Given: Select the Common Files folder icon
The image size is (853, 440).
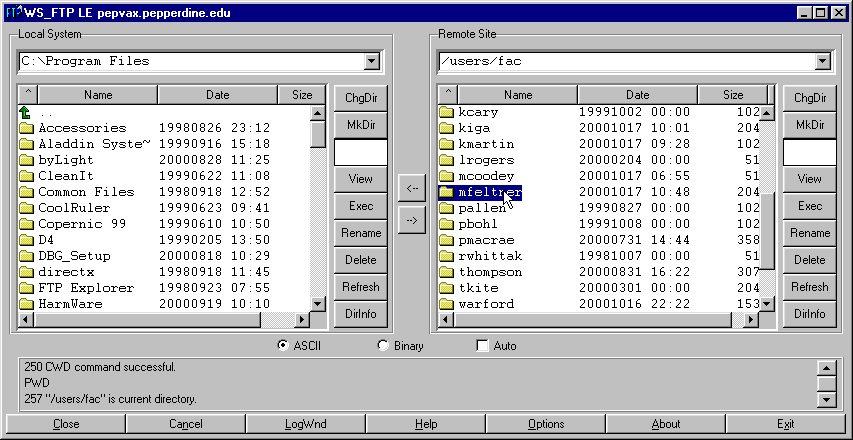Looking at the screenshot, I should click(26, 193).
